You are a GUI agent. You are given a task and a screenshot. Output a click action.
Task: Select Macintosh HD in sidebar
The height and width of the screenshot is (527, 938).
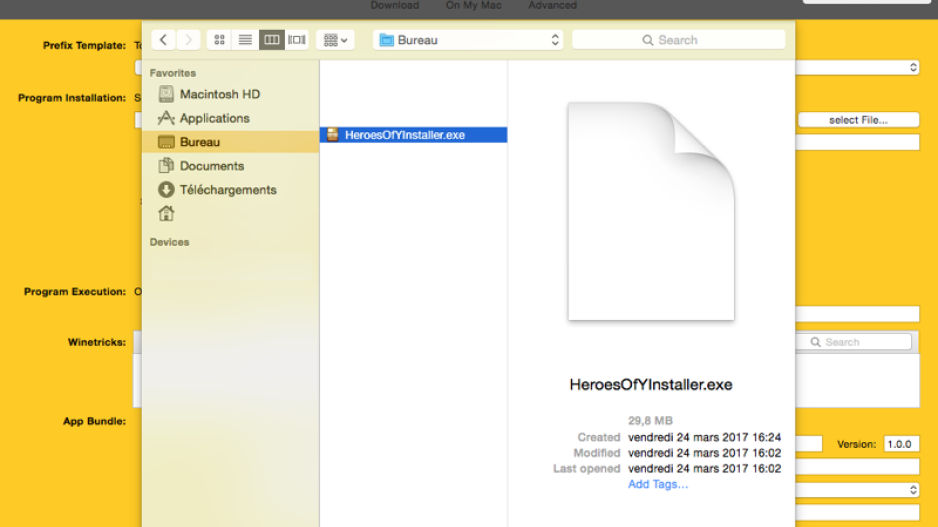219,94
